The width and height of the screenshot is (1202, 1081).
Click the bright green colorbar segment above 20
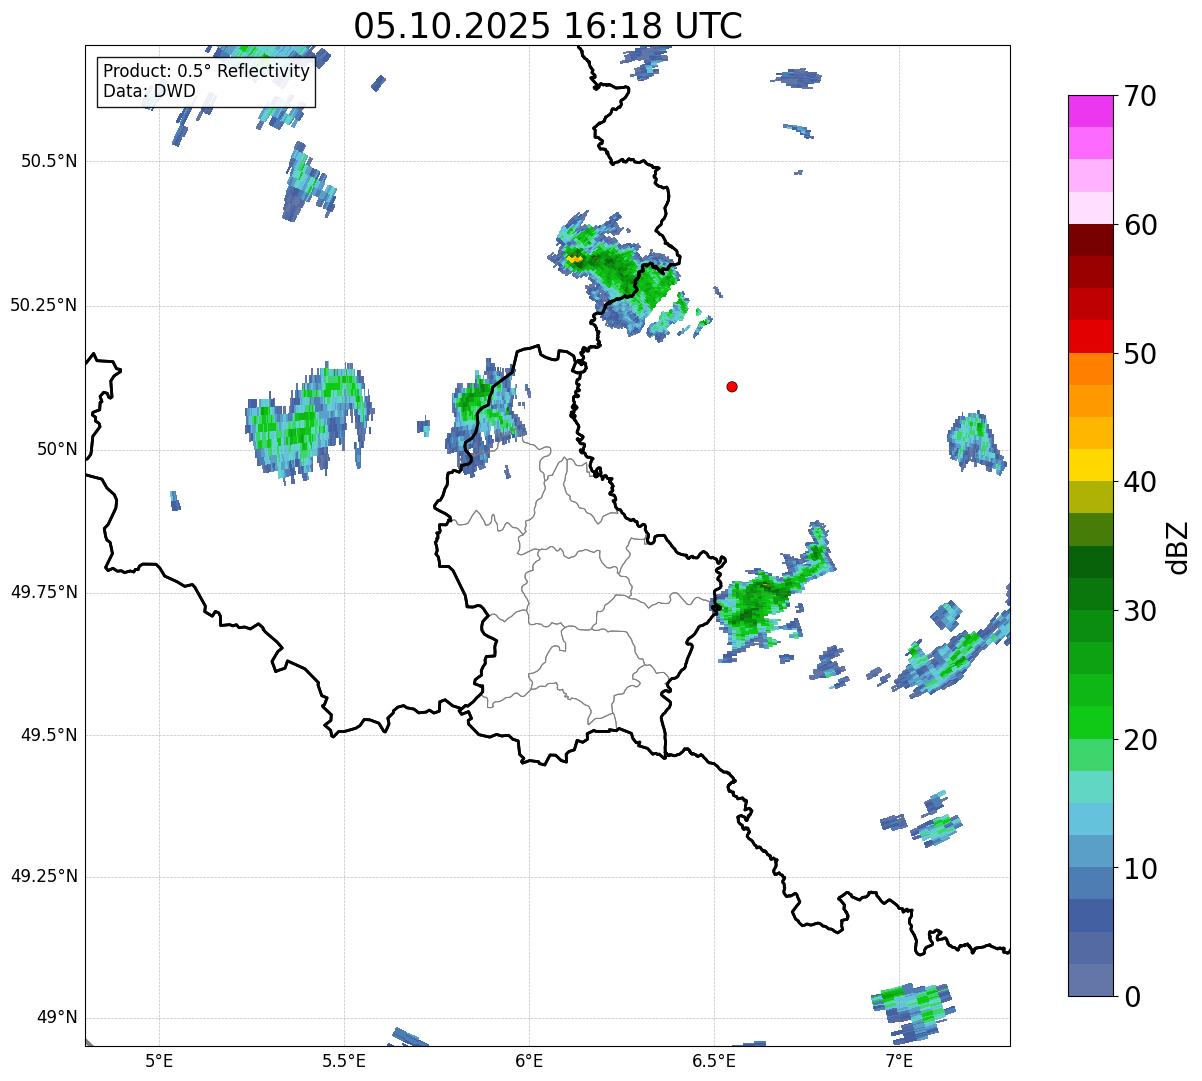[1091, 722]
